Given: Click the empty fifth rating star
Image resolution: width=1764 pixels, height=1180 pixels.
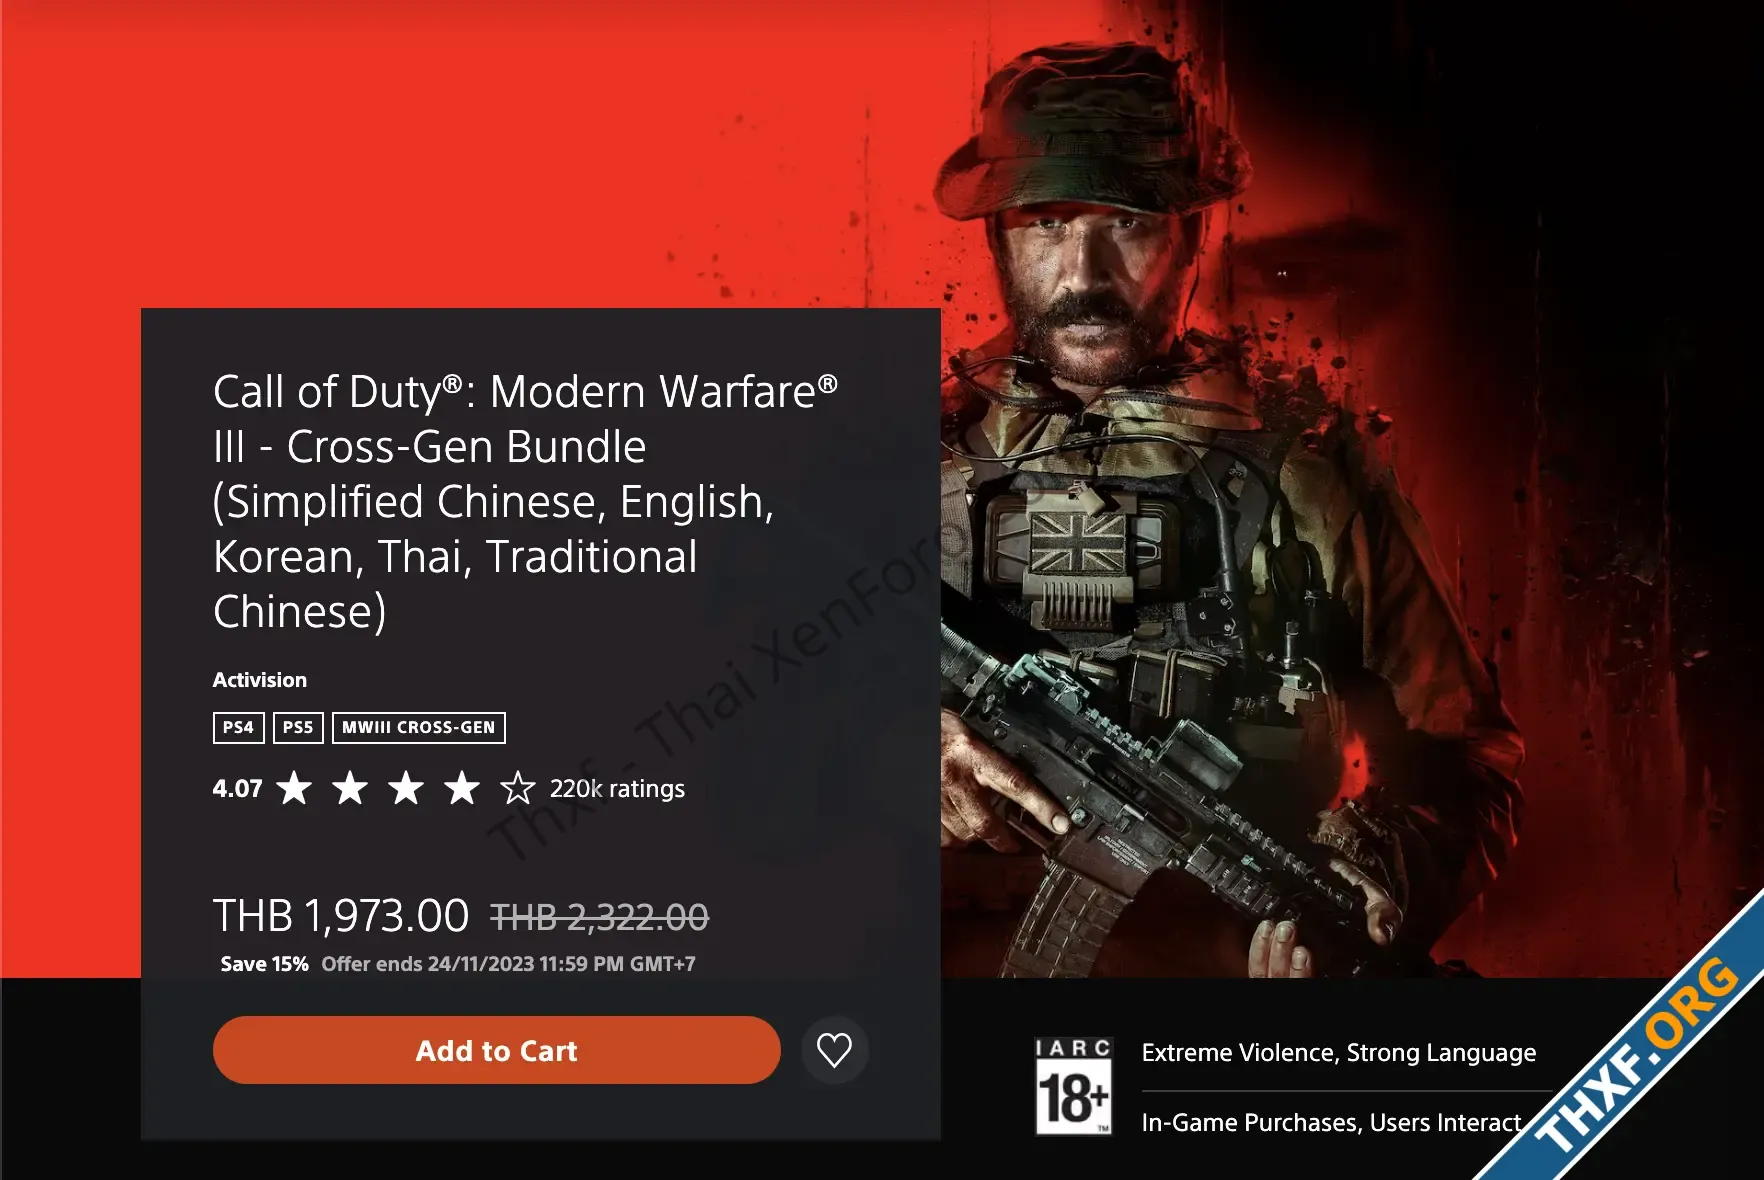Looking at the screenshot, I should tap(518, 788).
